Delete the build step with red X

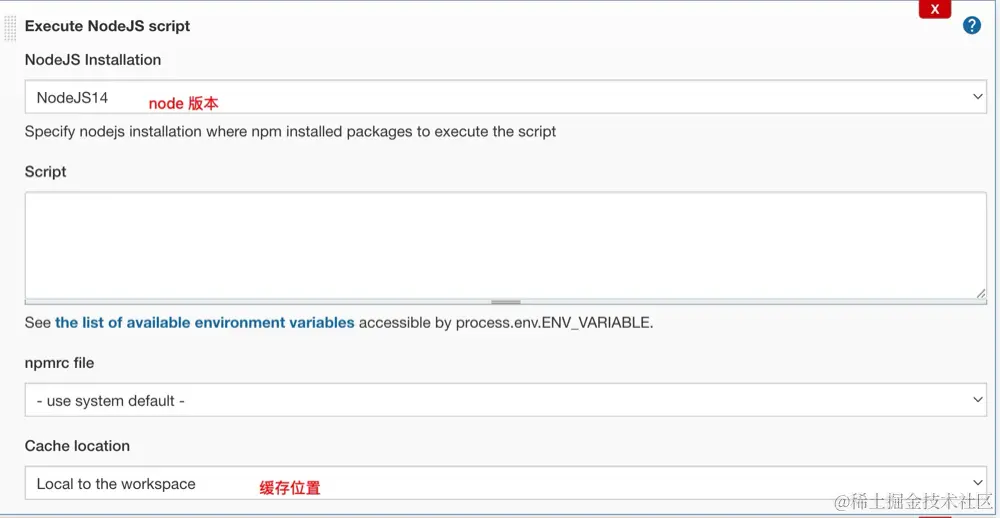coord(934,9)
